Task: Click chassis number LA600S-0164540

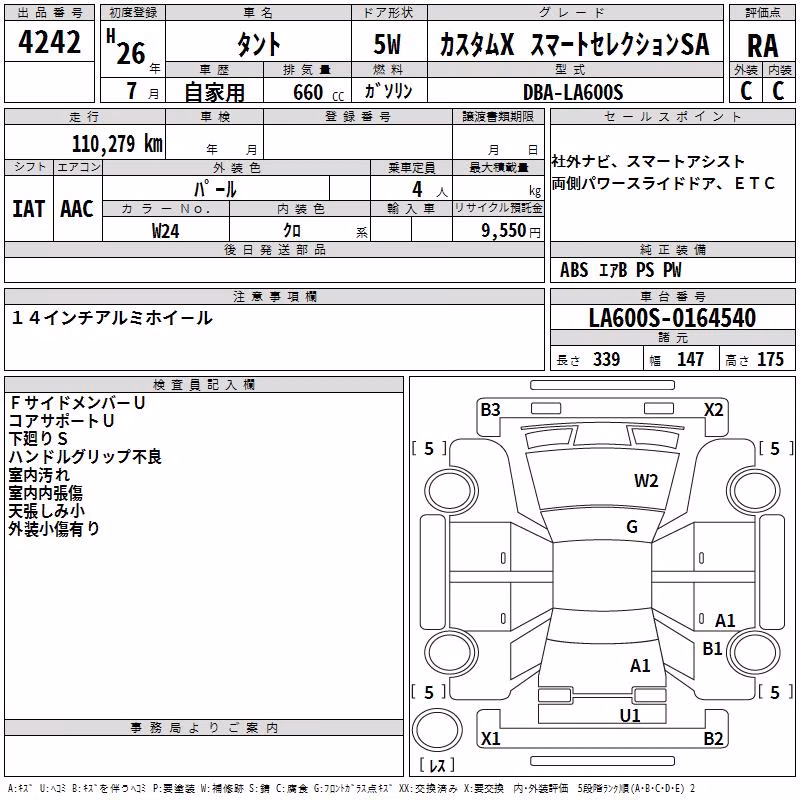Action: (x=672, y=318)
